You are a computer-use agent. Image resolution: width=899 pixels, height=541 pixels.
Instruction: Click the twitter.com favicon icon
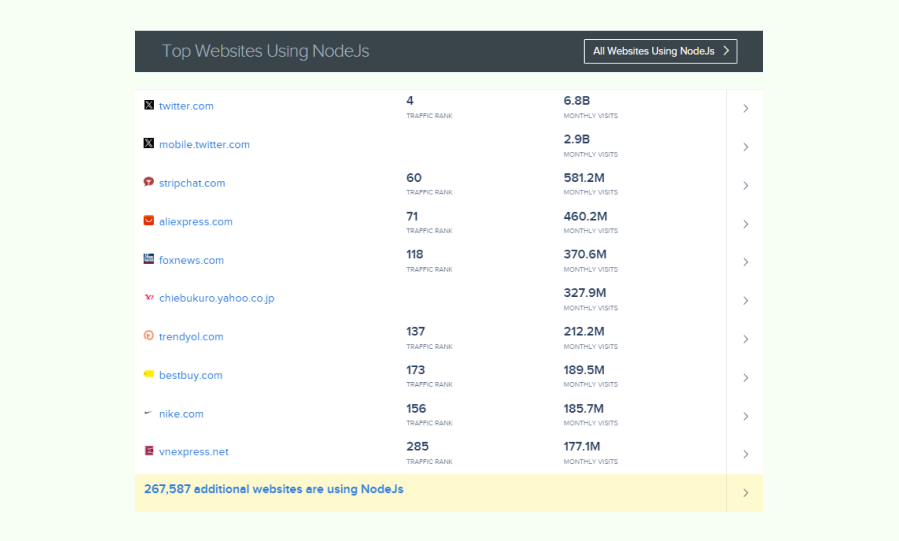point(149,105)
